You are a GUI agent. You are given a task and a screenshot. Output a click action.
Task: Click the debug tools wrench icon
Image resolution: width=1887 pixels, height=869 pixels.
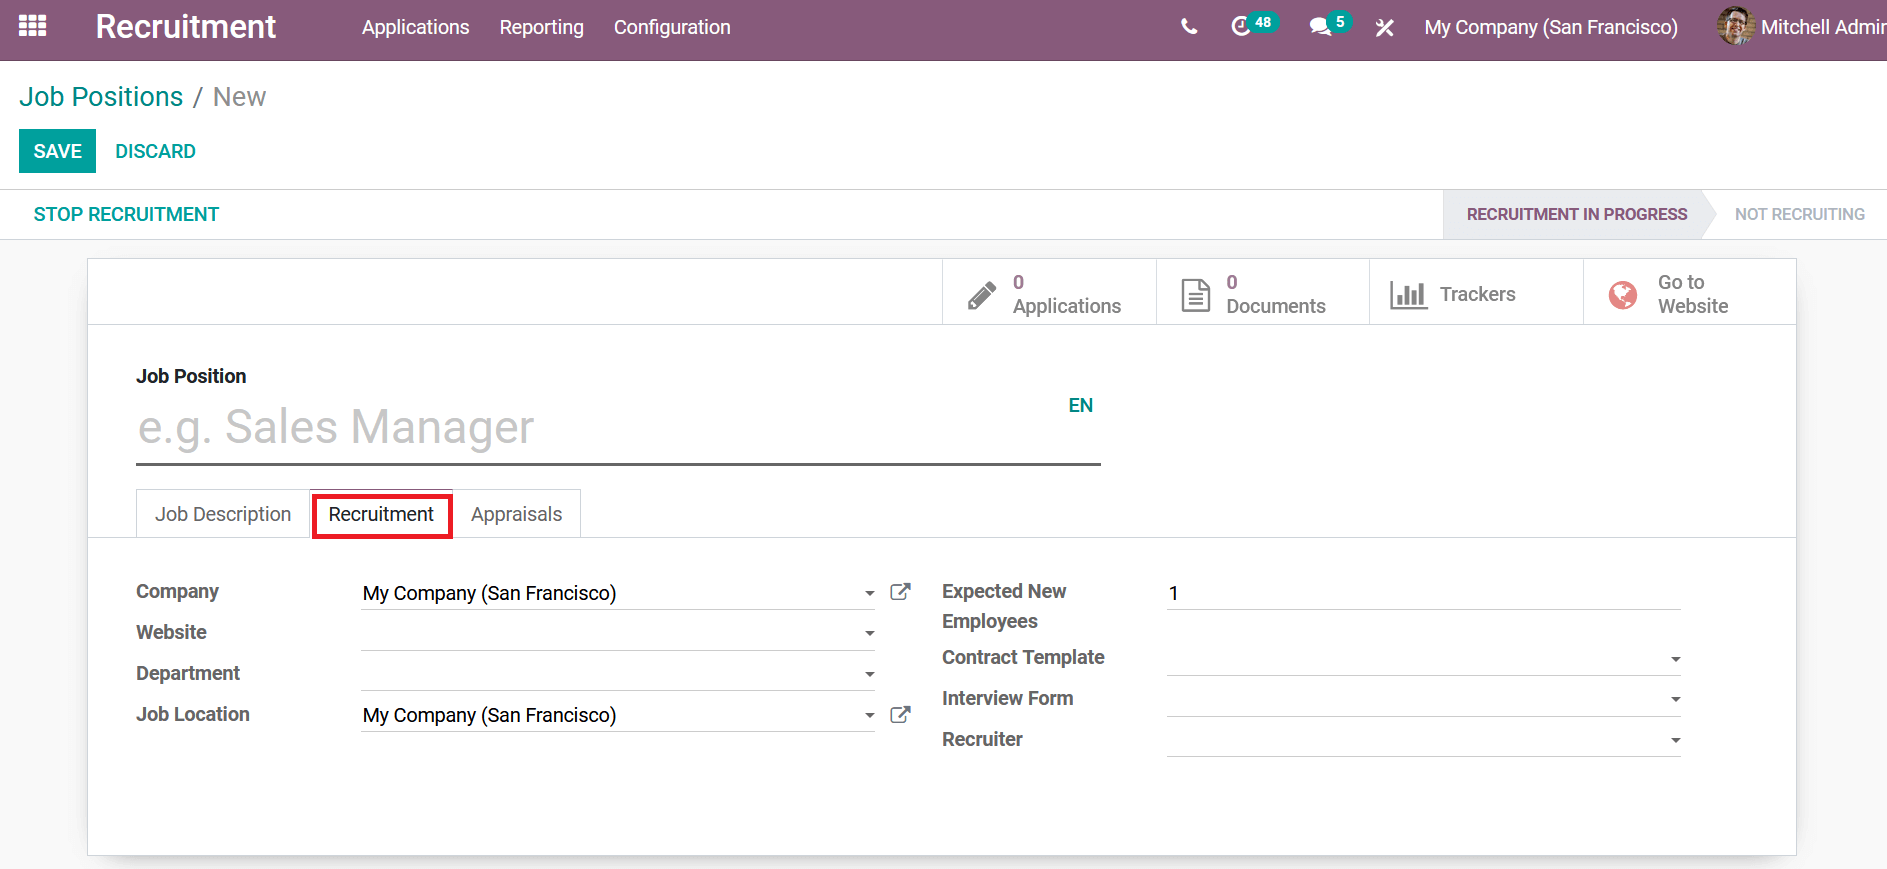1384,28
